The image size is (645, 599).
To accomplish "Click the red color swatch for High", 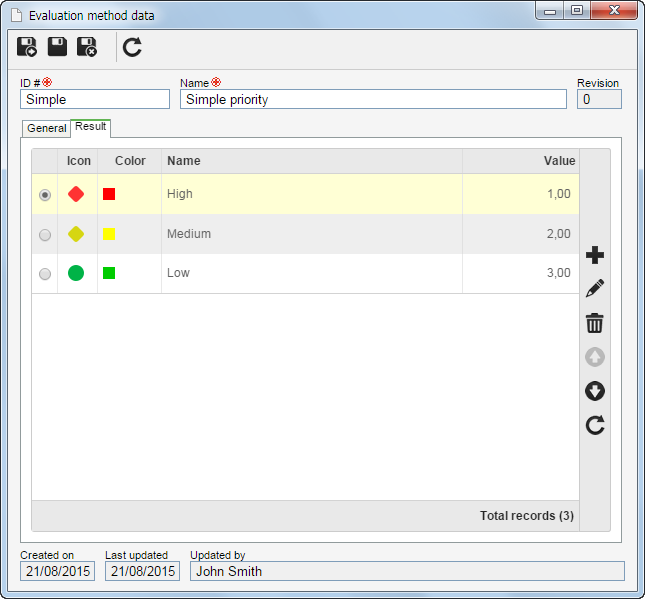I will pyautogui.click(x=109, y=194).
